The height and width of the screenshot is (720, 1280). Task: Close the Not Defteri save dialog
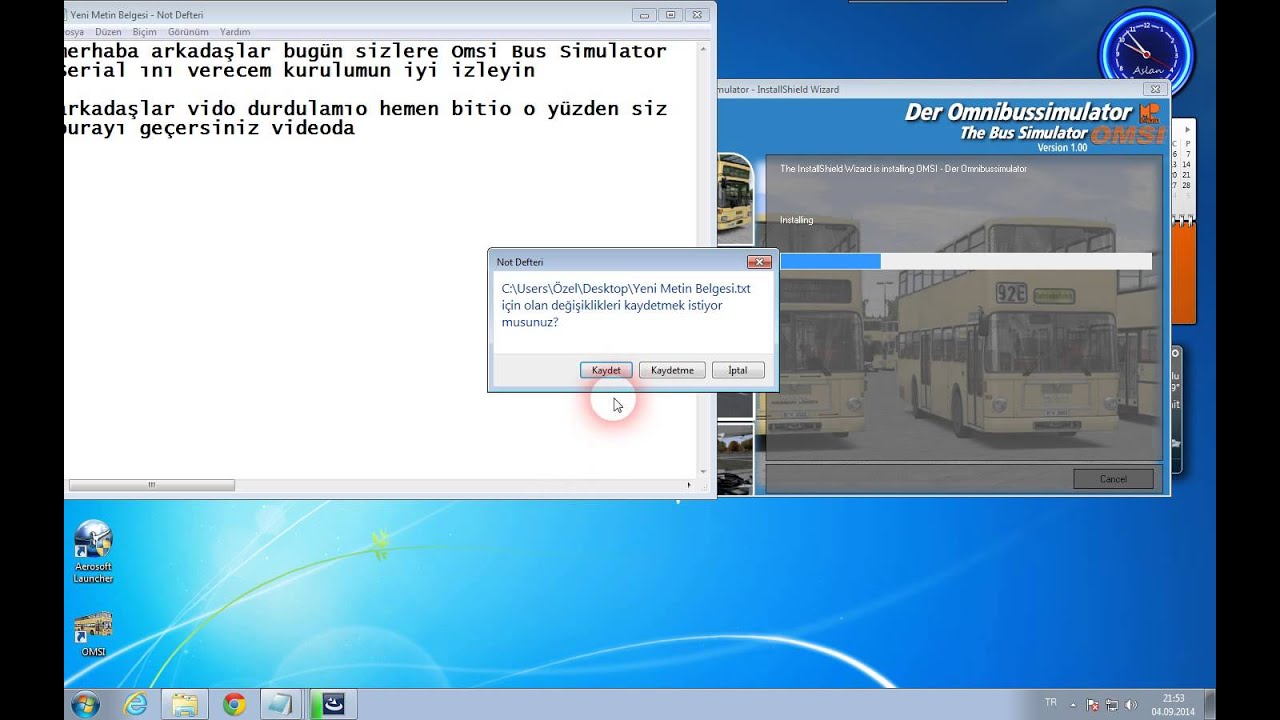coord(759,262)
